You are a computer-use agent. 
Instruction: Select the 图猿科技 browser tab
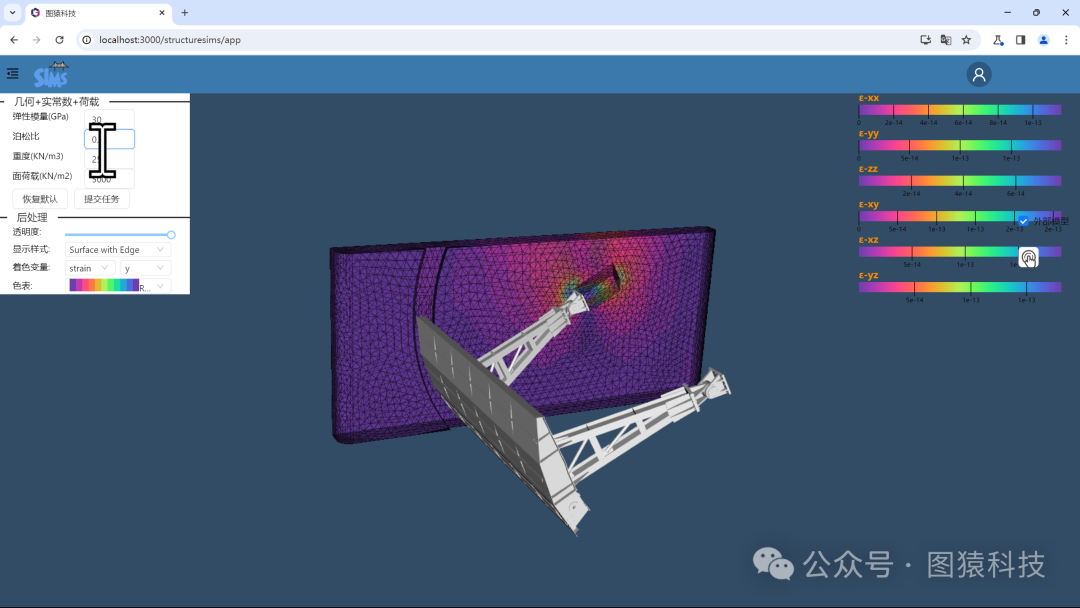pyautogui.click(x=98, y=12)
